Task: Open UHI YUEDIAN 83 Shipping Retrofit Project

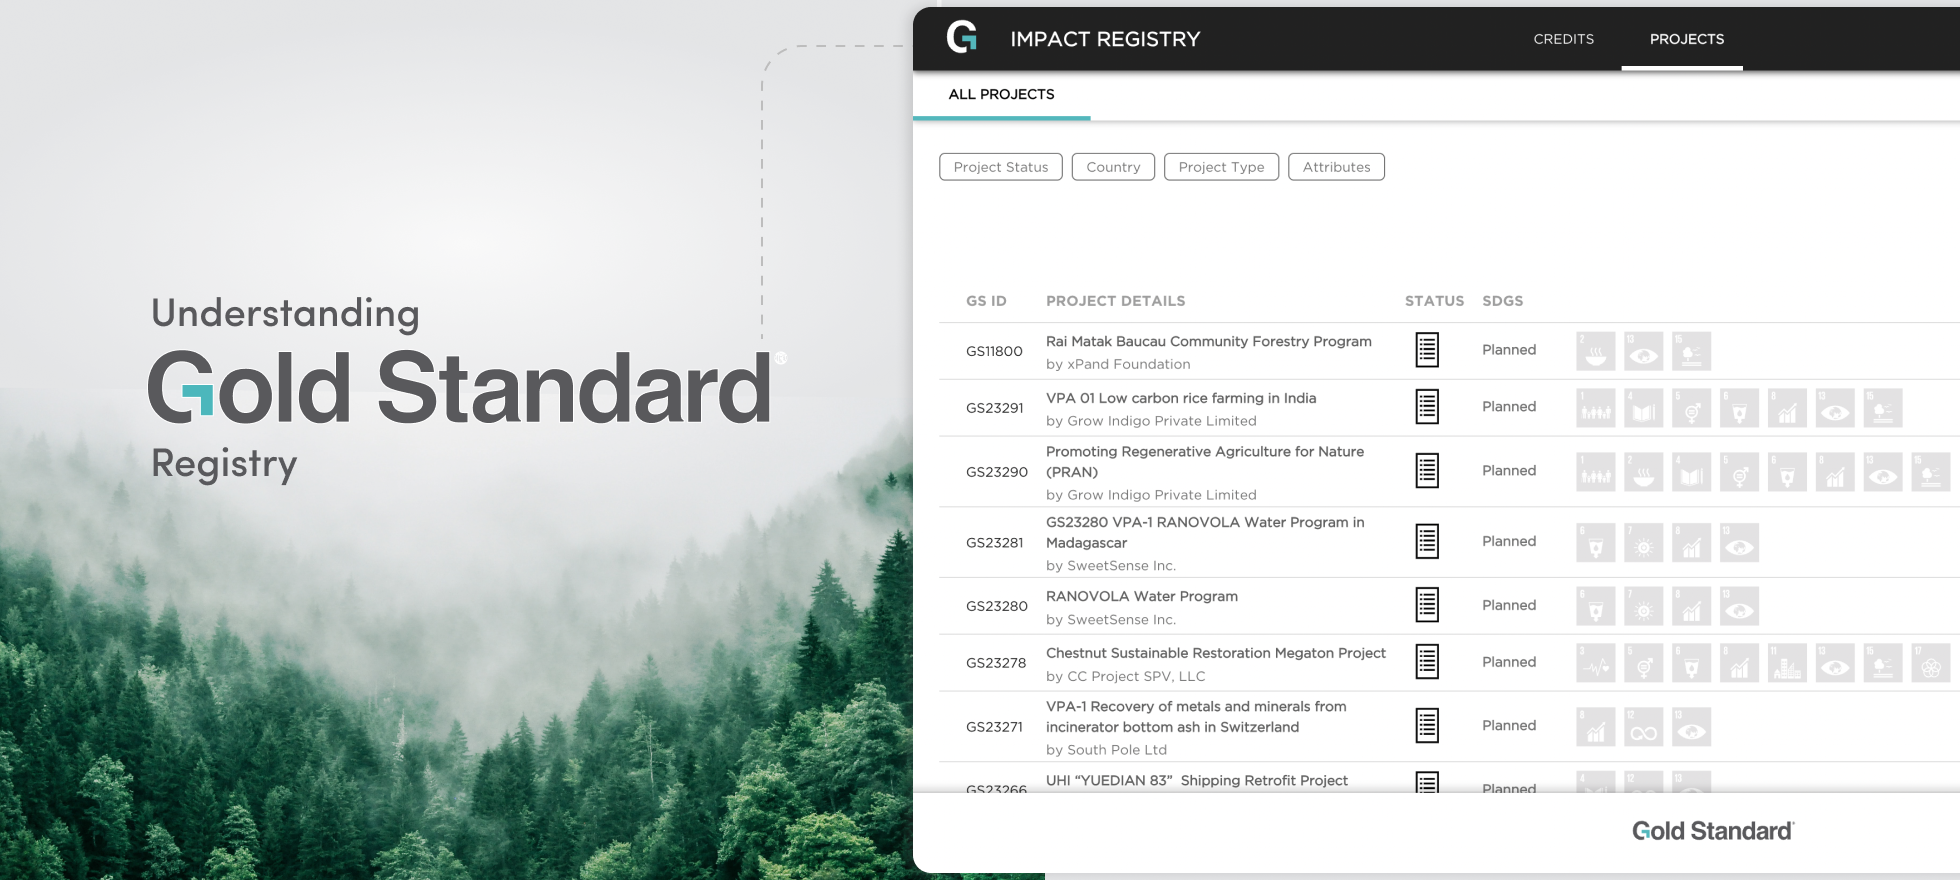Action: click(1197, 780)
